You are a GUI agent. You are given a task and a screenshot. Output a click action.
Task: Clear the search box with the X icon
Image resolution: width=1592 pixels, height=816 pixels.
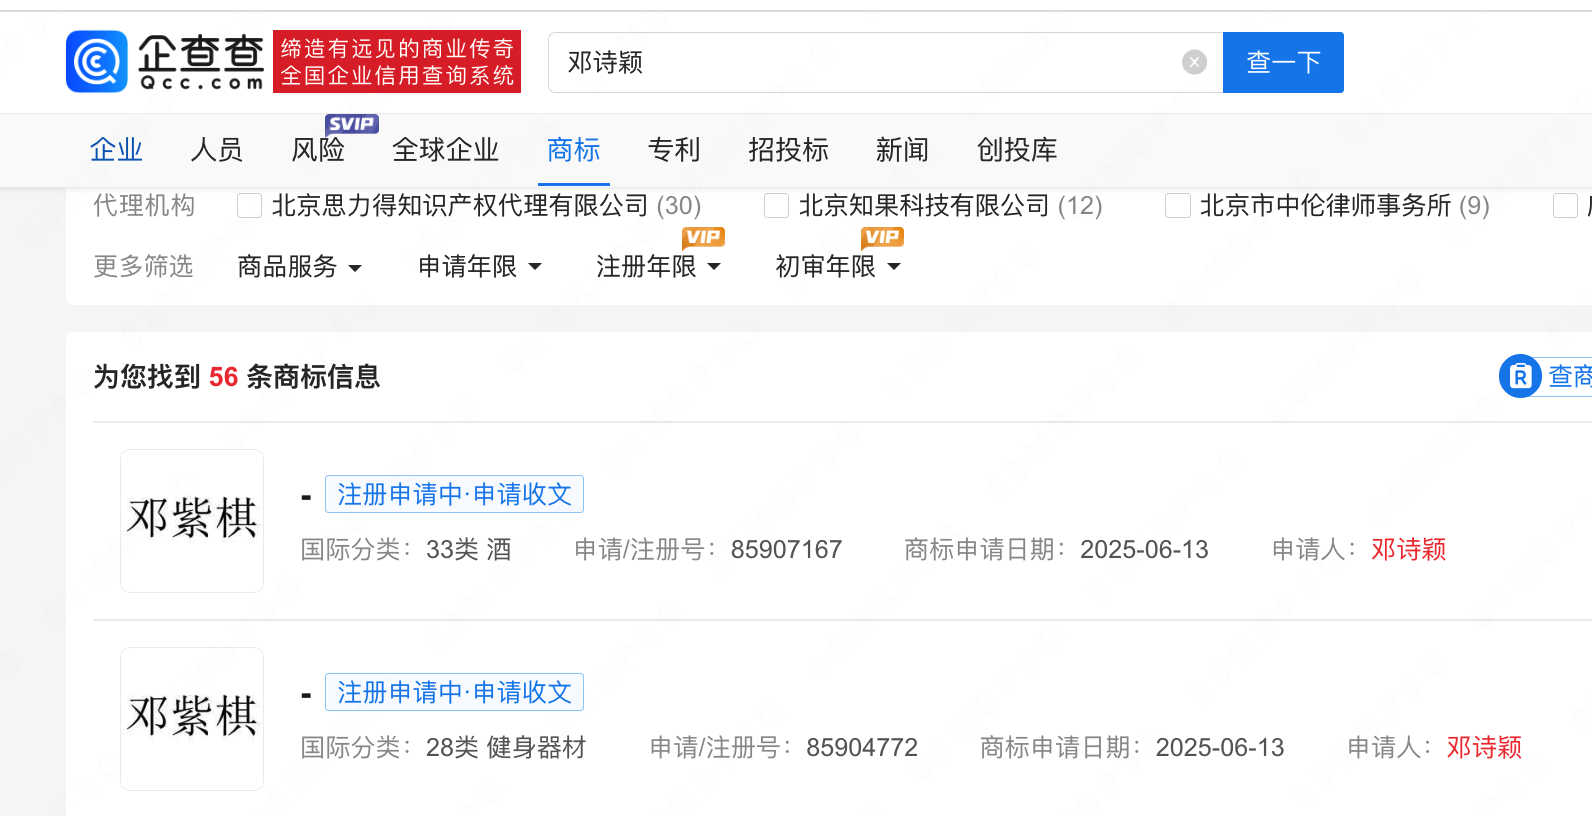(x=1194, y=62)
